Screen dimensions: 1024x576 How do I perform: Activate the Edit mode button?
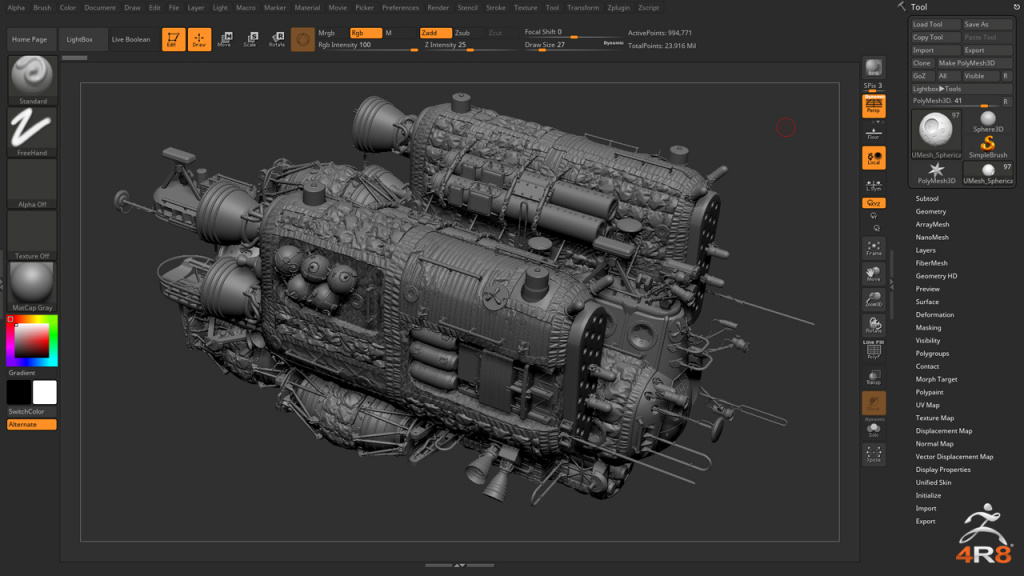click(x=173, y=39)
